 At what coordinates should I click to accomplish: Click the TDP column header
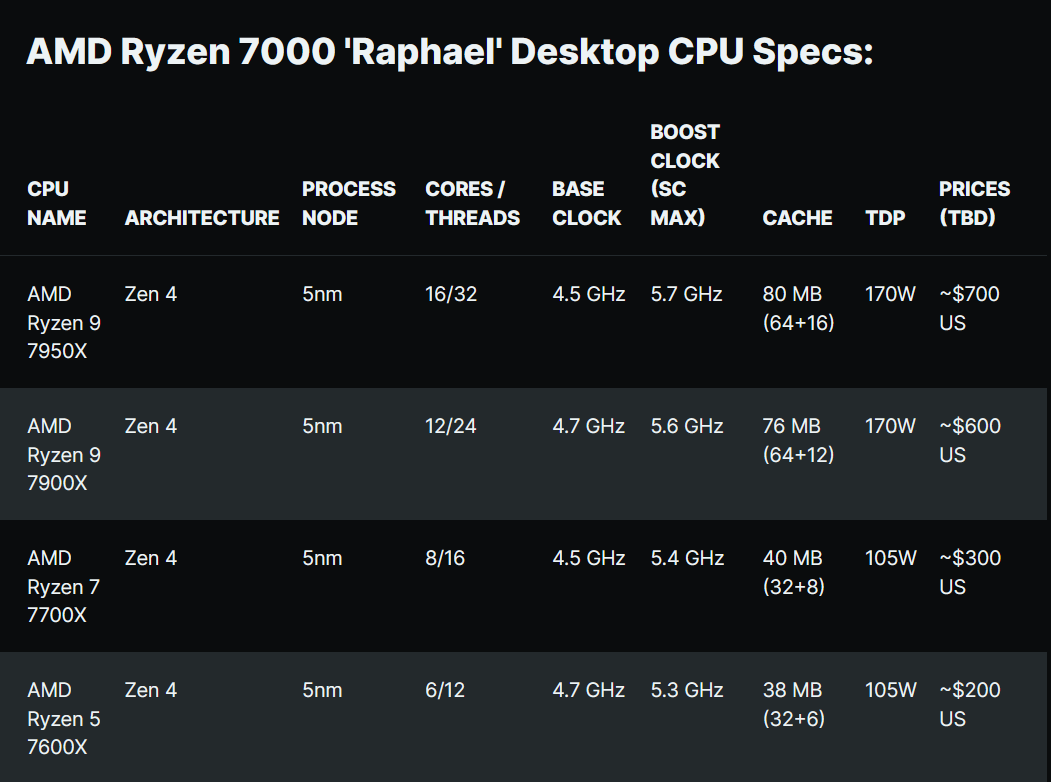click(x=885, y=218)
